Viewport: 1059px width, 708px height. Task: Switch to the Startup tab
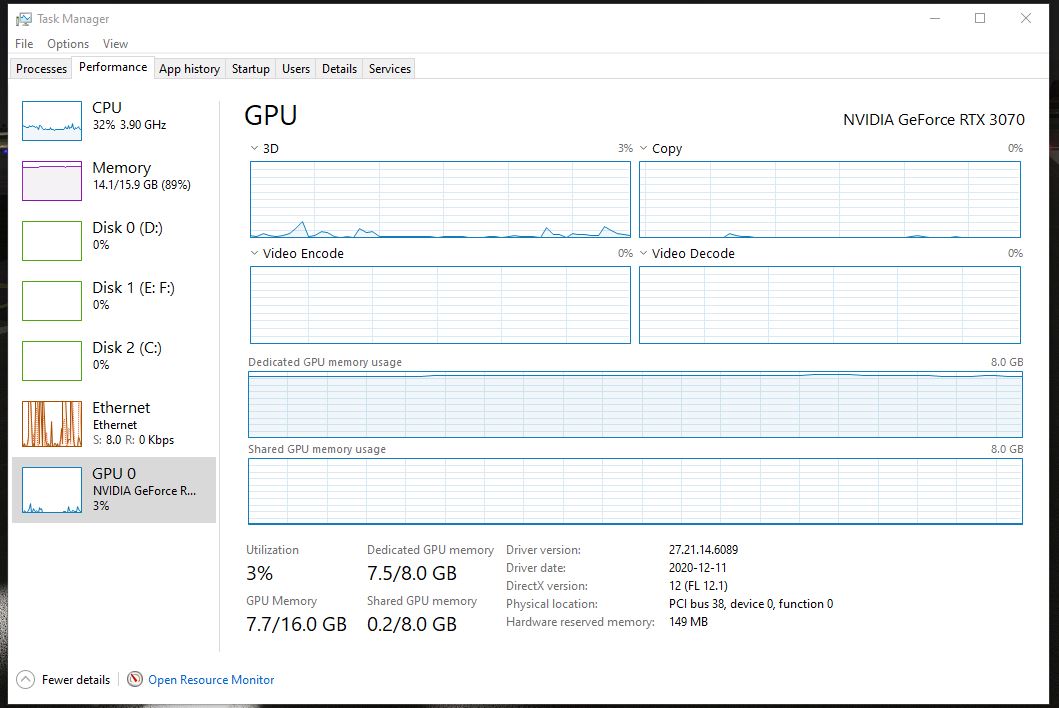[250, 69]
